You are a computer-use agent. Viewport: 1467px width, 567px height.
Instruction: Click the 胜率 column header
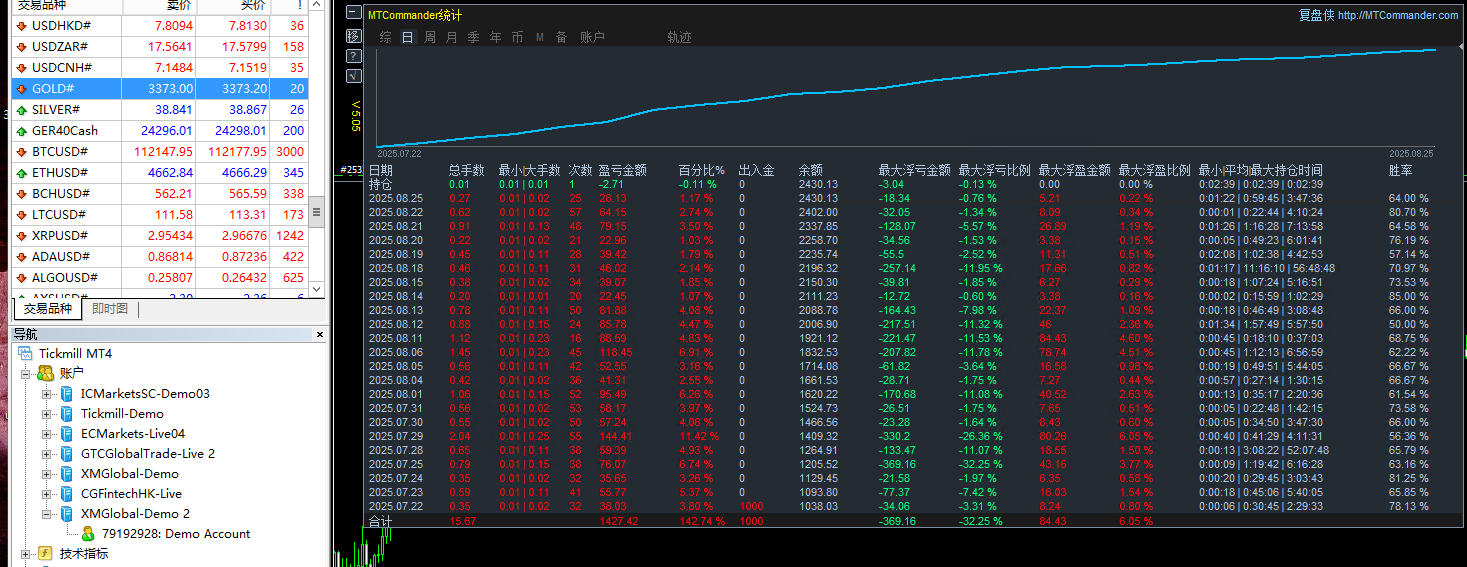coord(1401,170)
